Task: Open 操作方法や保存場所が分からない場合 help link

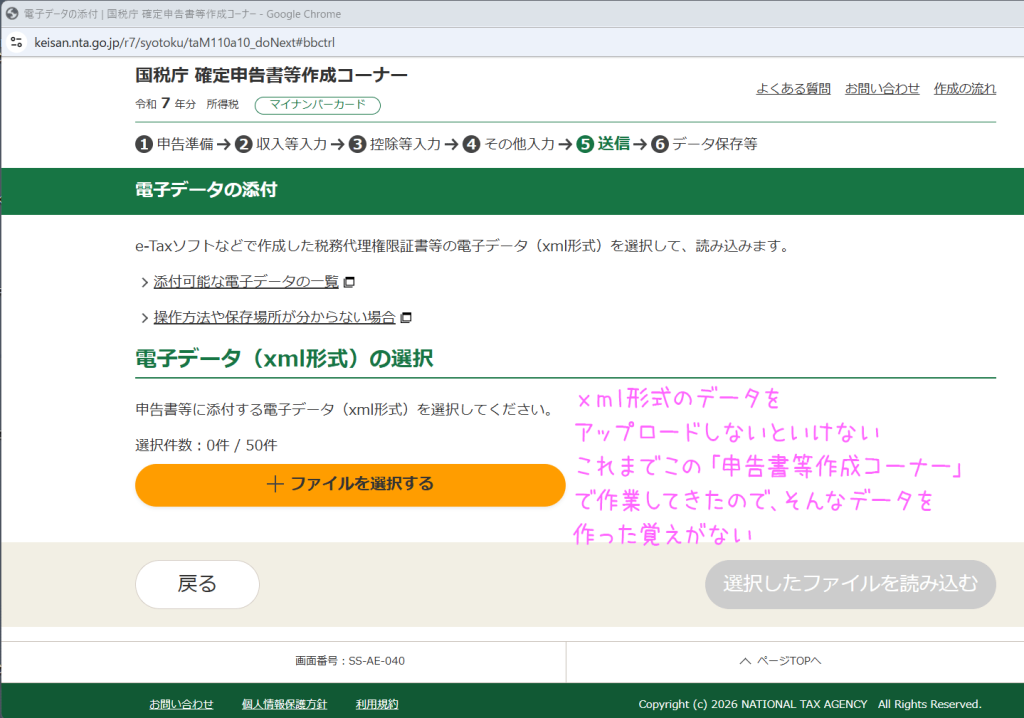Action: tap(274, 318)
